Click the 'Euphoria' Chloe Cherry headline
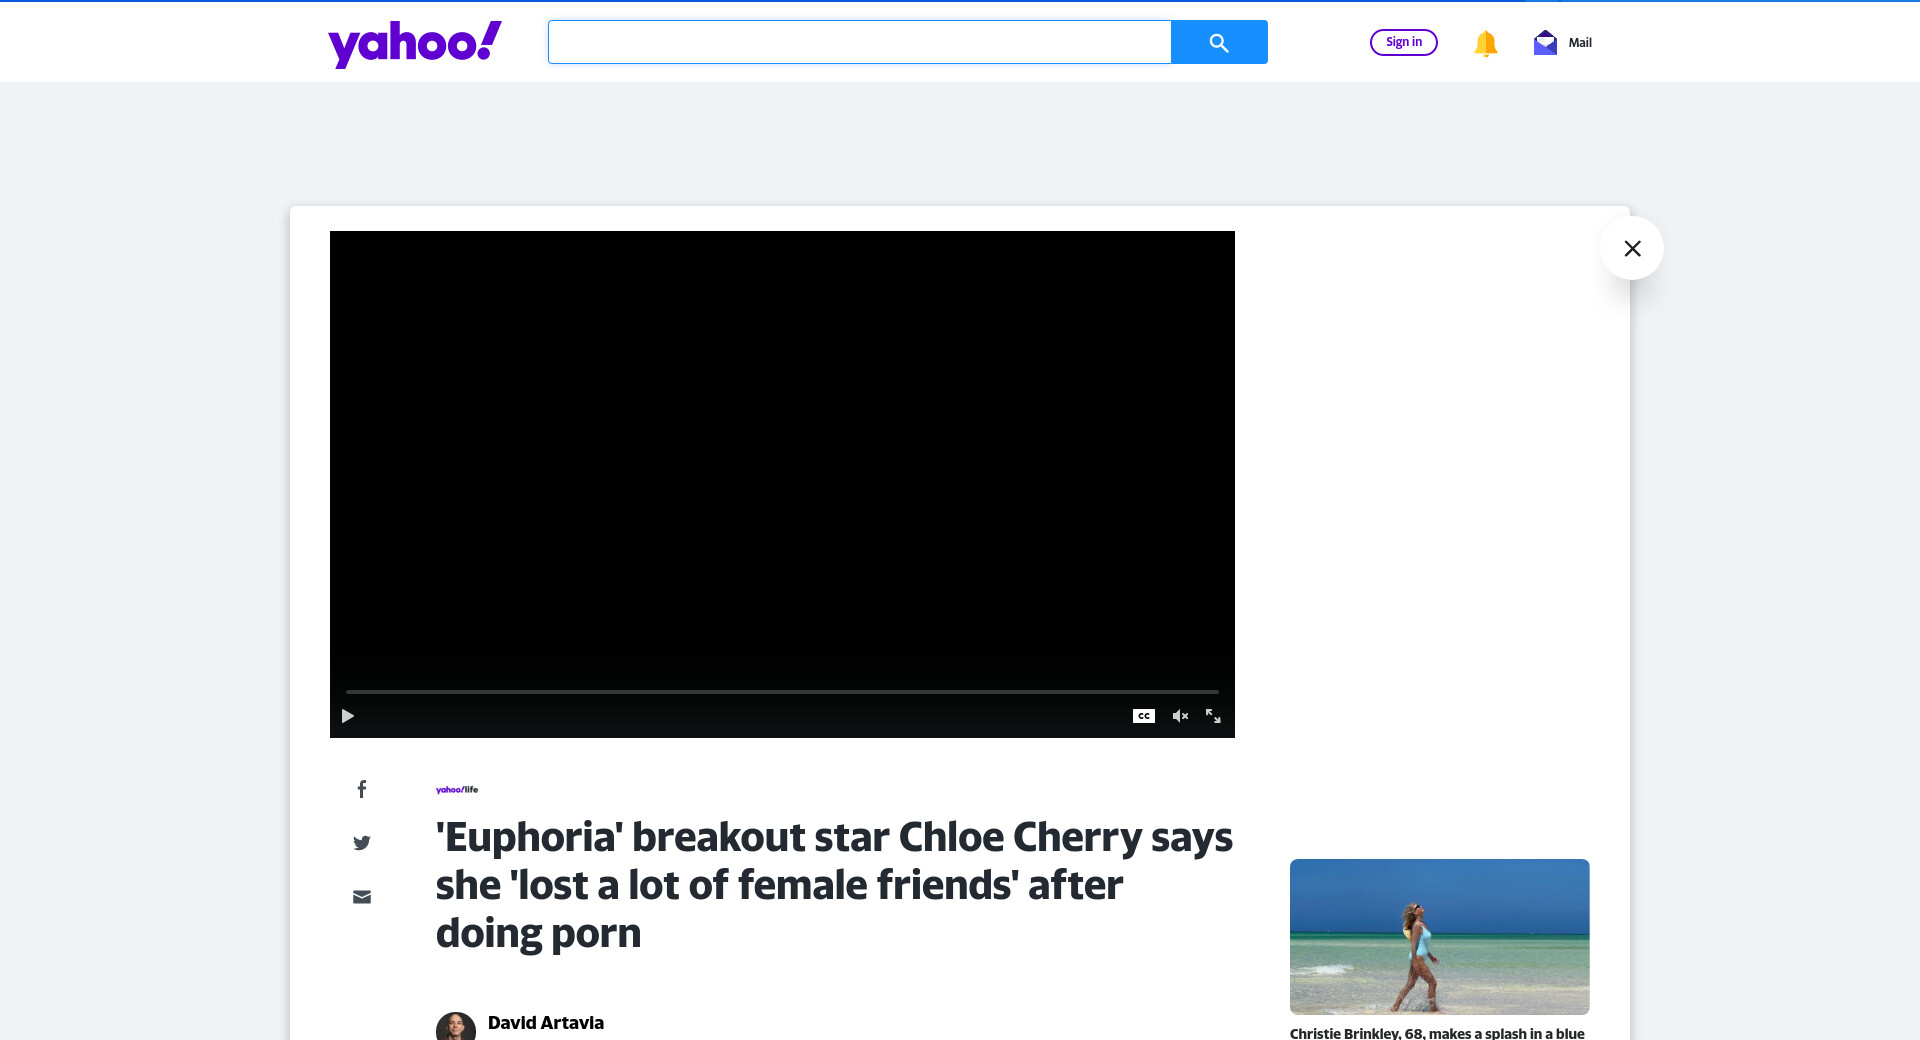Viewport: 1920px width, 1040px height. 834,885
